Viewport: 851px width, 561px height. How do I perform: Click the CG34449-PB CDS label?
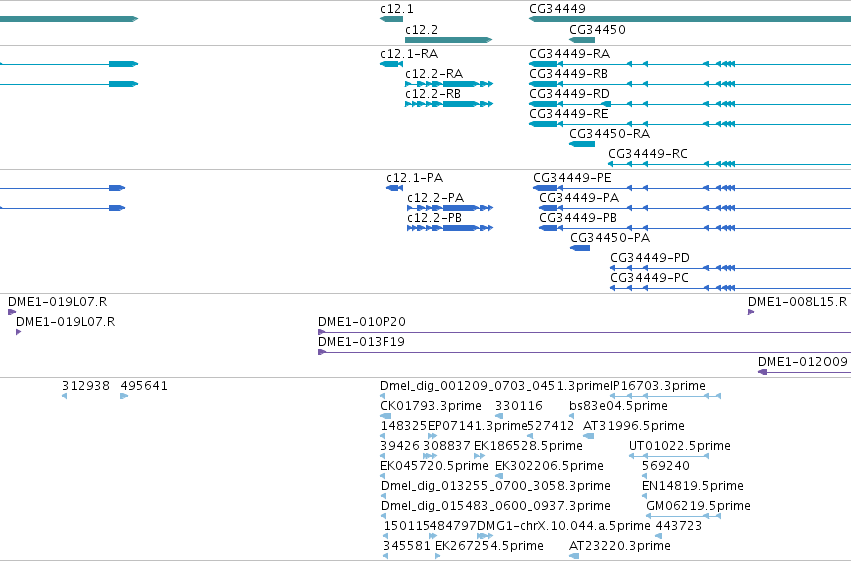578,218
